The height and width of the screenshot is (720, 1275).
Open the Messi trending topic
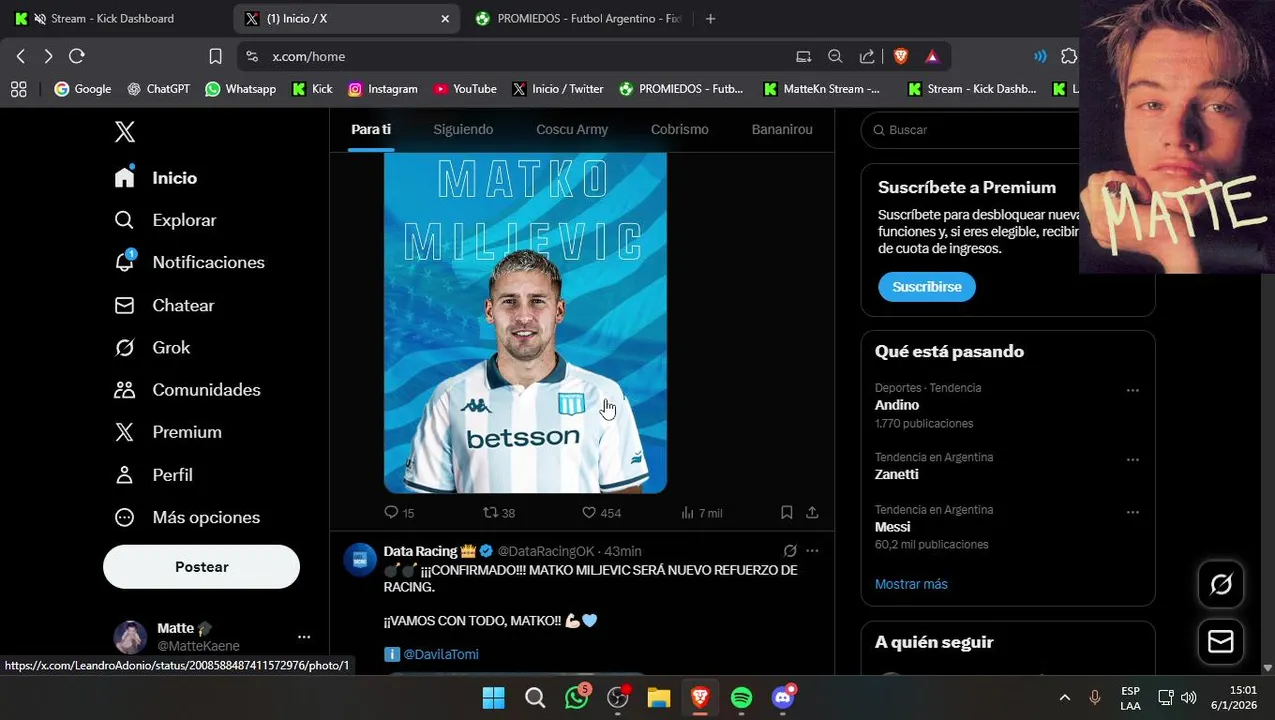893,527
